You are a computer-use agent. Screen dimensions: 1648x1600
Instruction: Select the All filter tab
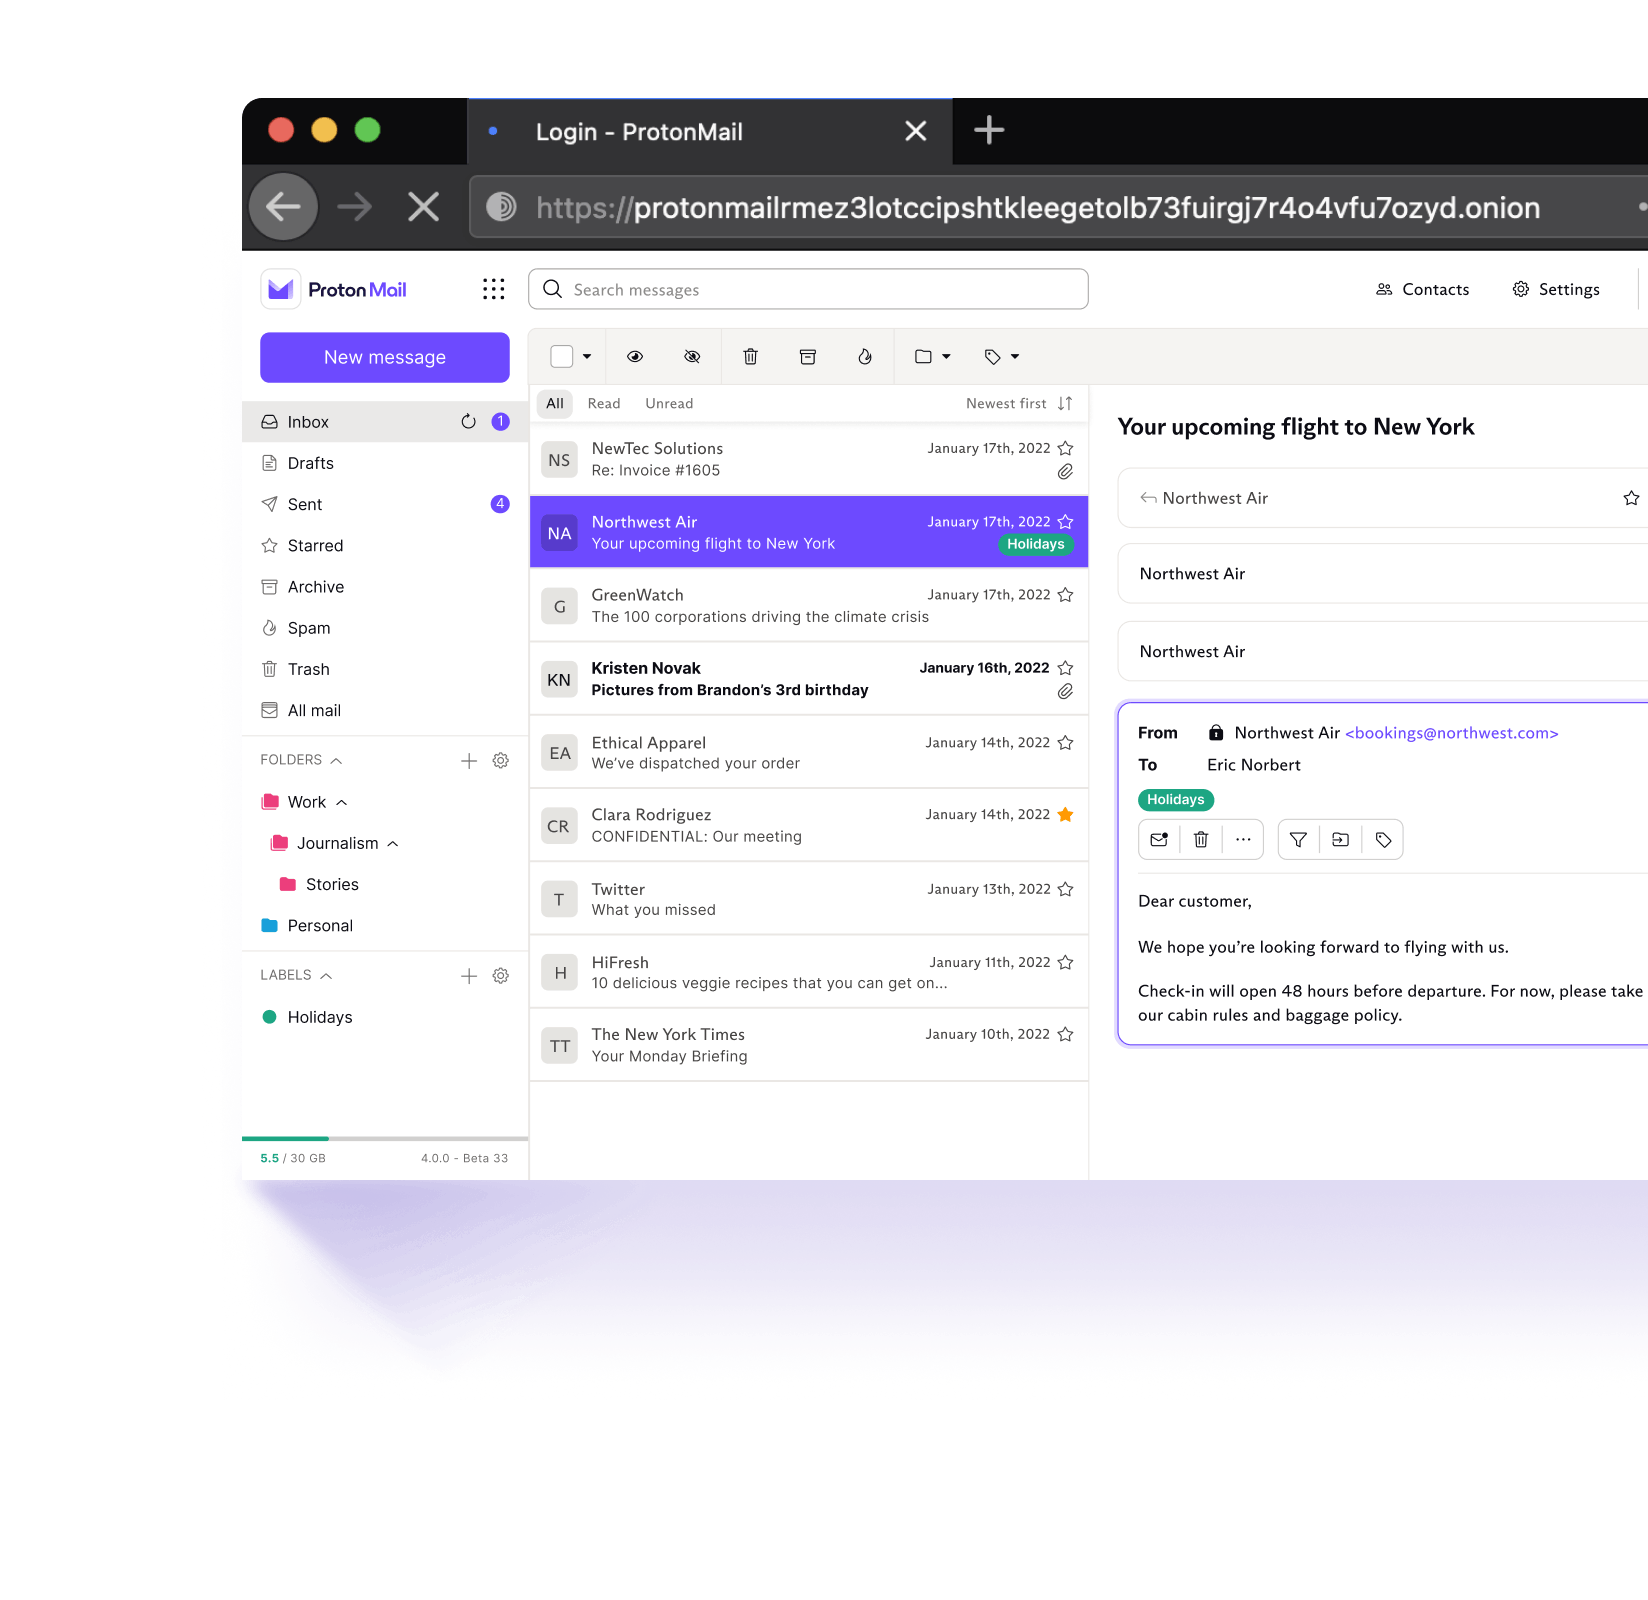click(x=555, y=404)
